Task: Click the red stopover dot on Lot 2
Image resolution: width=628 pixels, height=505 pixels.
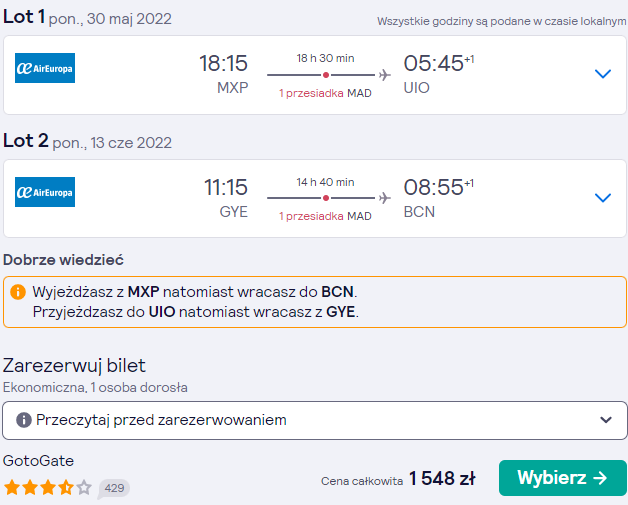Action: click(x=326, y=198)
